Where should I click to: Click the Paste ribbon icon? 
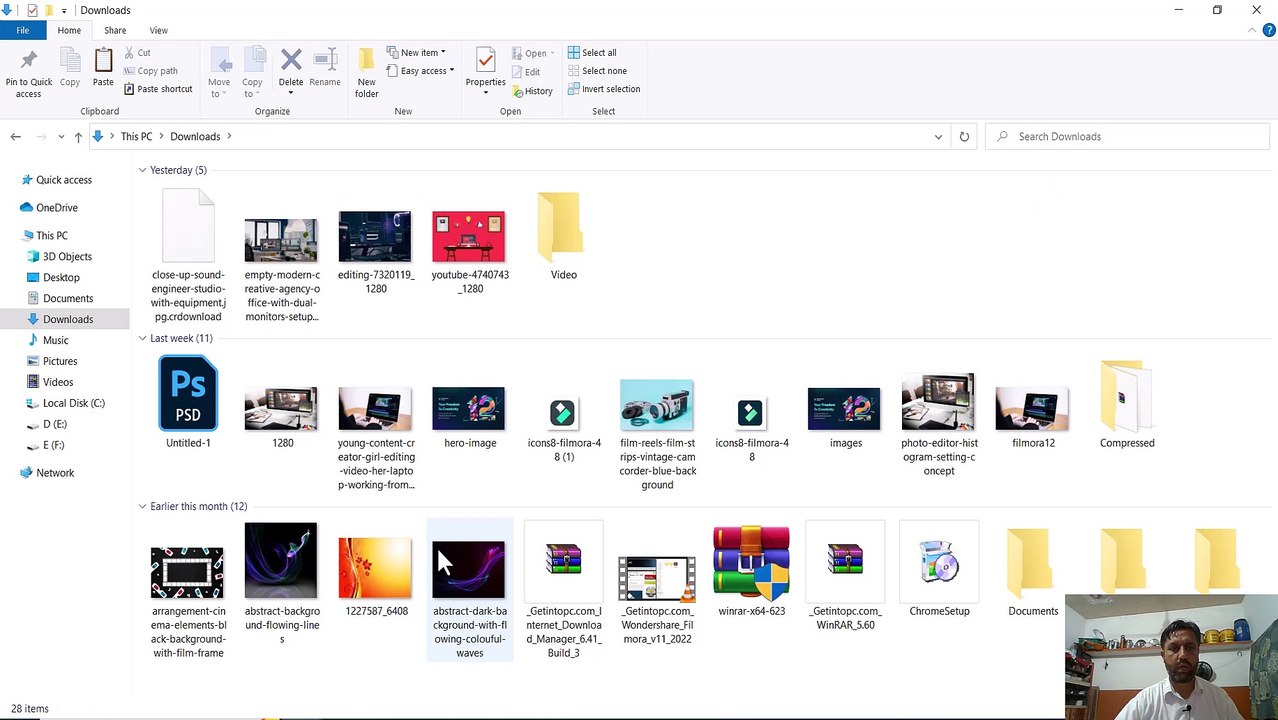pyautogui.click(x=103, y=69)
